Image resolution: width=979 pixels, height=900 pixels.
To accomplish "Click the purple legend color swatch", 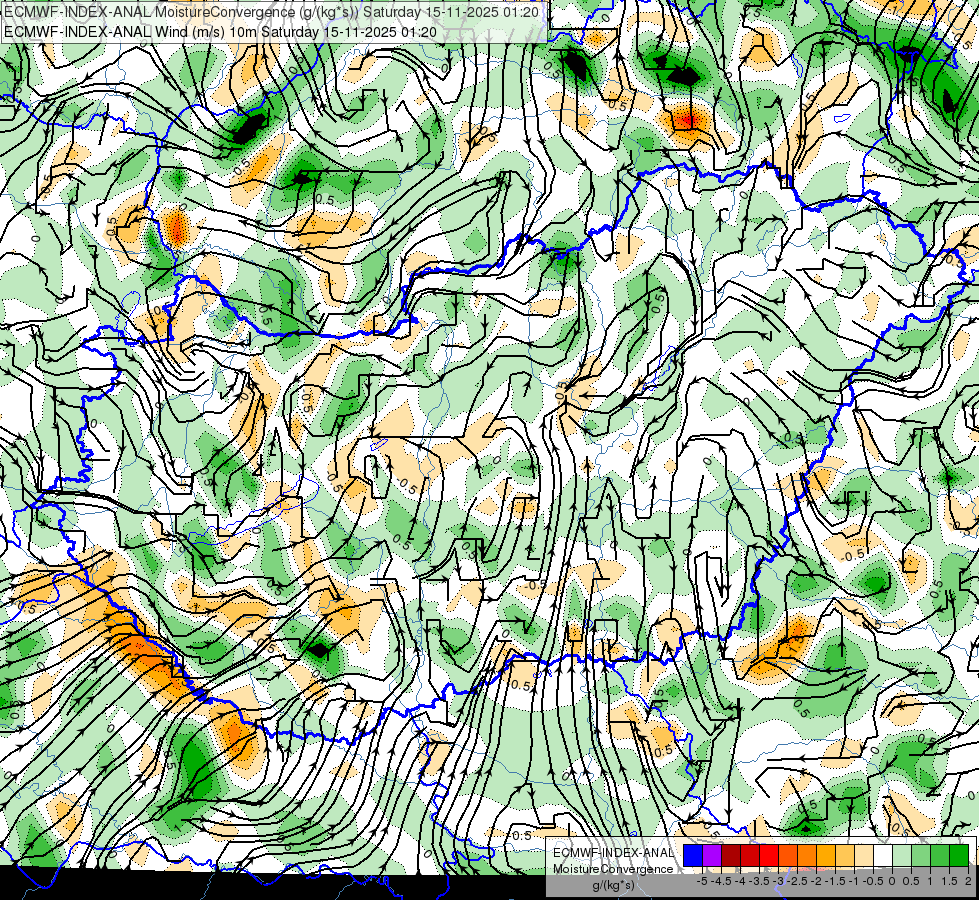I will point(712,855).
